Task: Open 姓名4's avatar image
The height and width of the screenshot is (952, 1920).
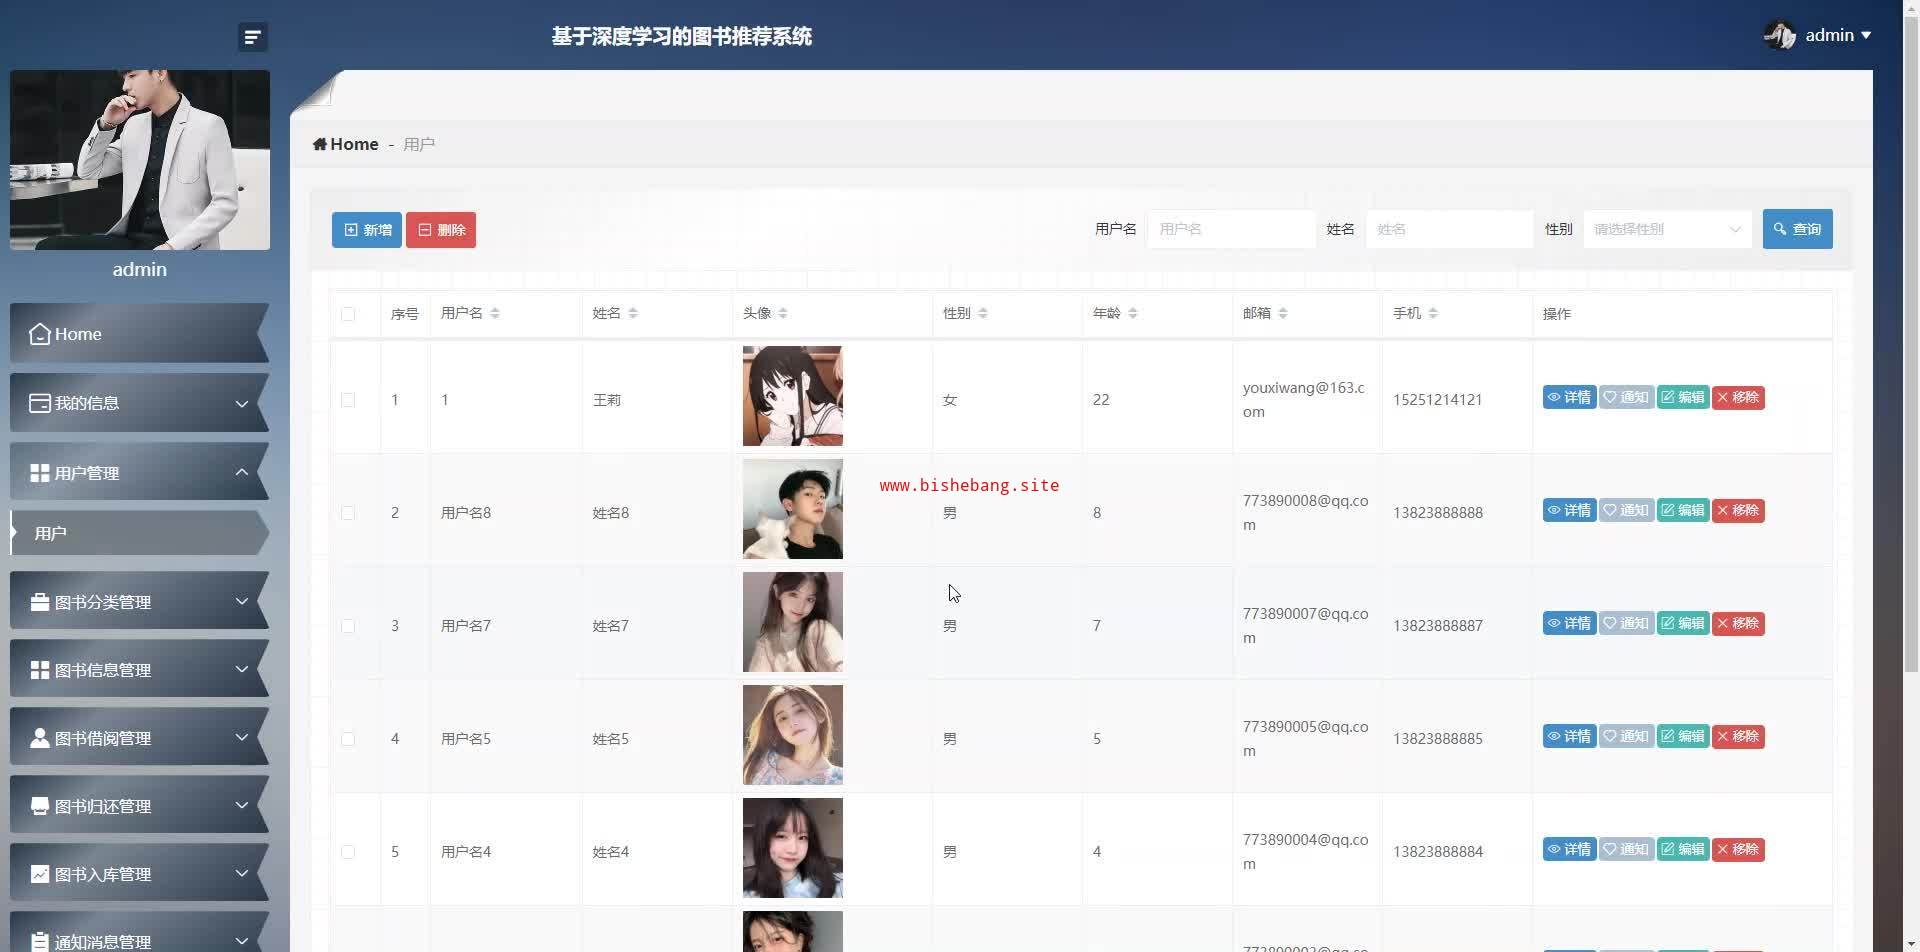Action: click(x=793, y=848)
